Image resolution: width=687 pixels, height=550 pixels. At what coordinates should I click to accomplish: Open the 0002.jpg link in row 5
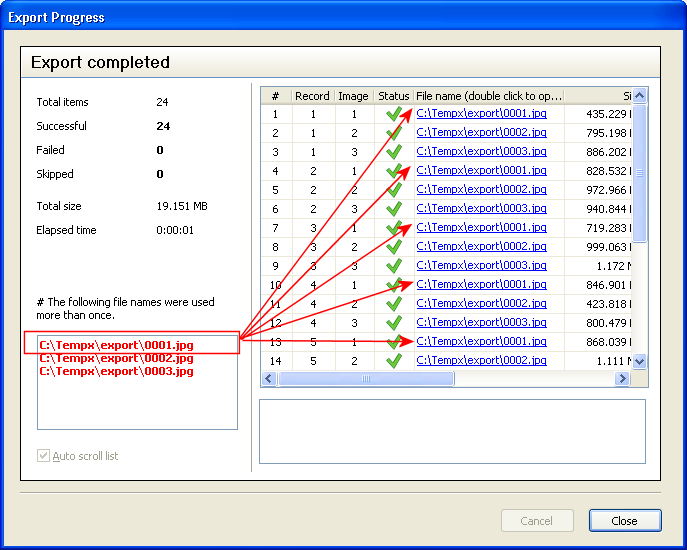(482, 189)
